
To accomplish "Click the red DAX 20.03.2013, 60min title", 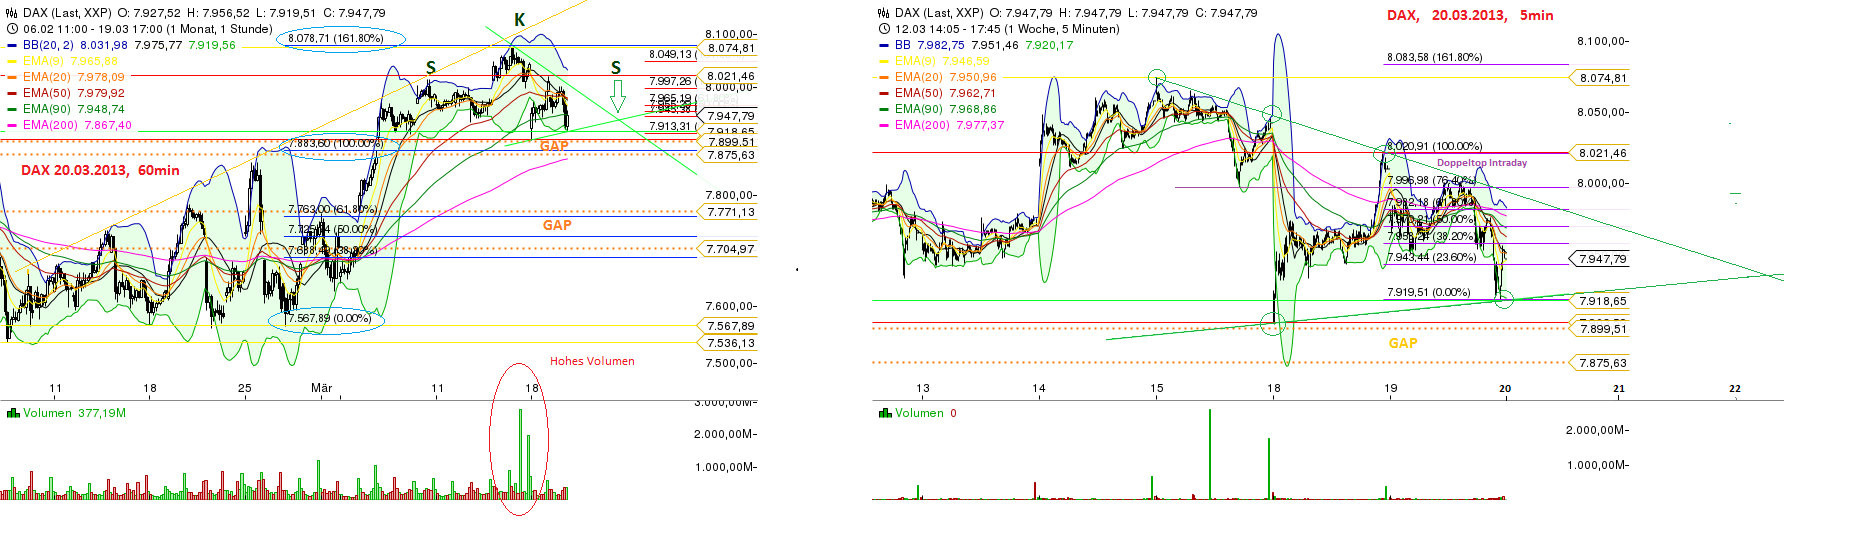I will point(100,170).
